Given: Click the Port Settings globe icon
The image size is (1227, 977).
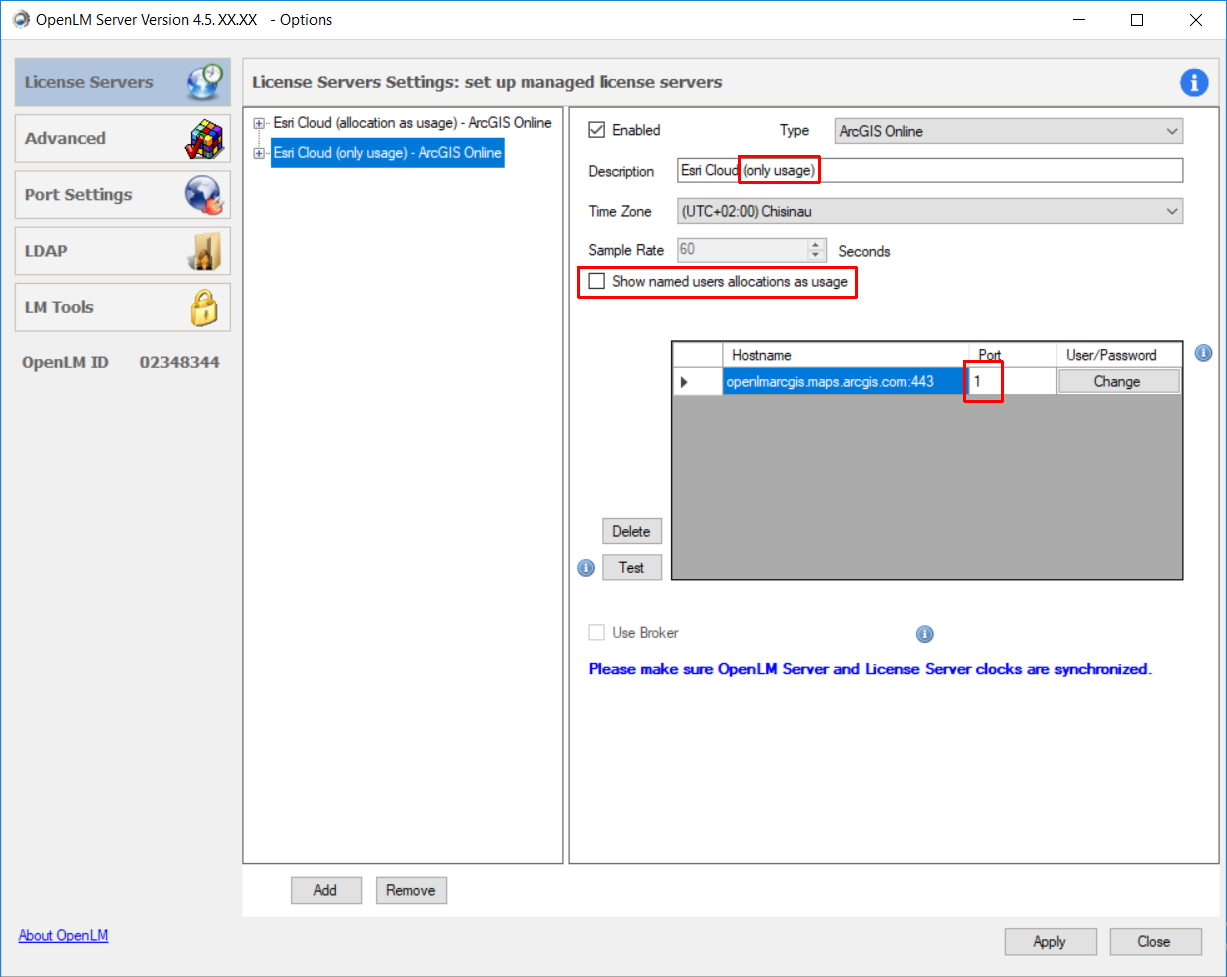Looking at the screenshot, I should pyautogui.click(x=205, y=195).
